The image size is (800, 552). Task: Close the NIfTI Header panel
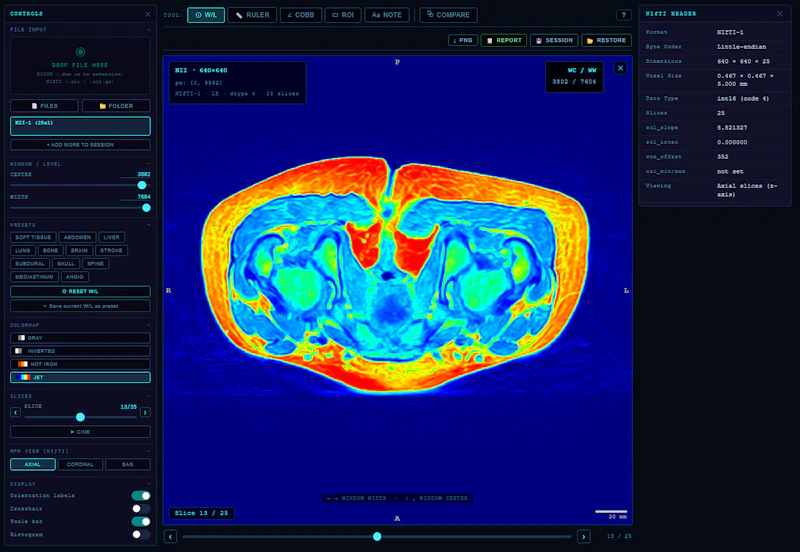[780, 14]
